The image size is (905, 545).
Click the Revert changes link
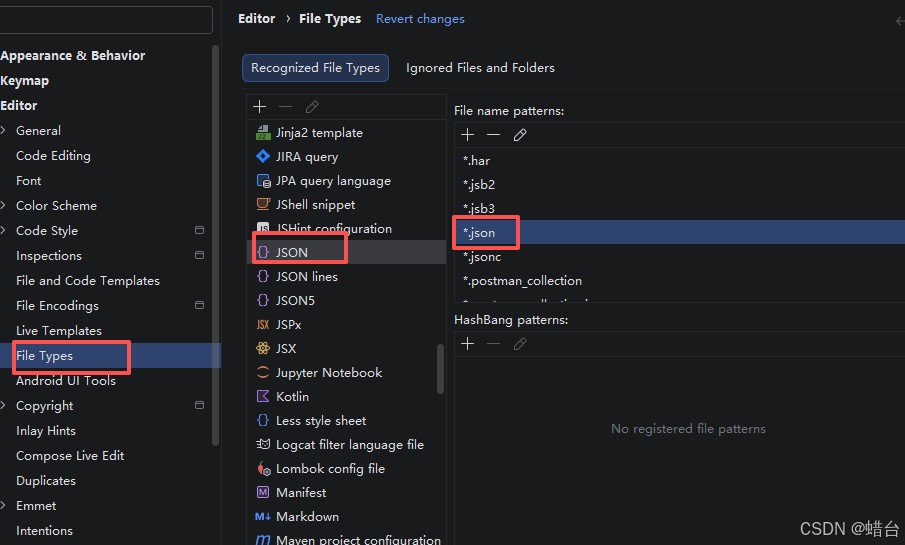tap(420, 19)
